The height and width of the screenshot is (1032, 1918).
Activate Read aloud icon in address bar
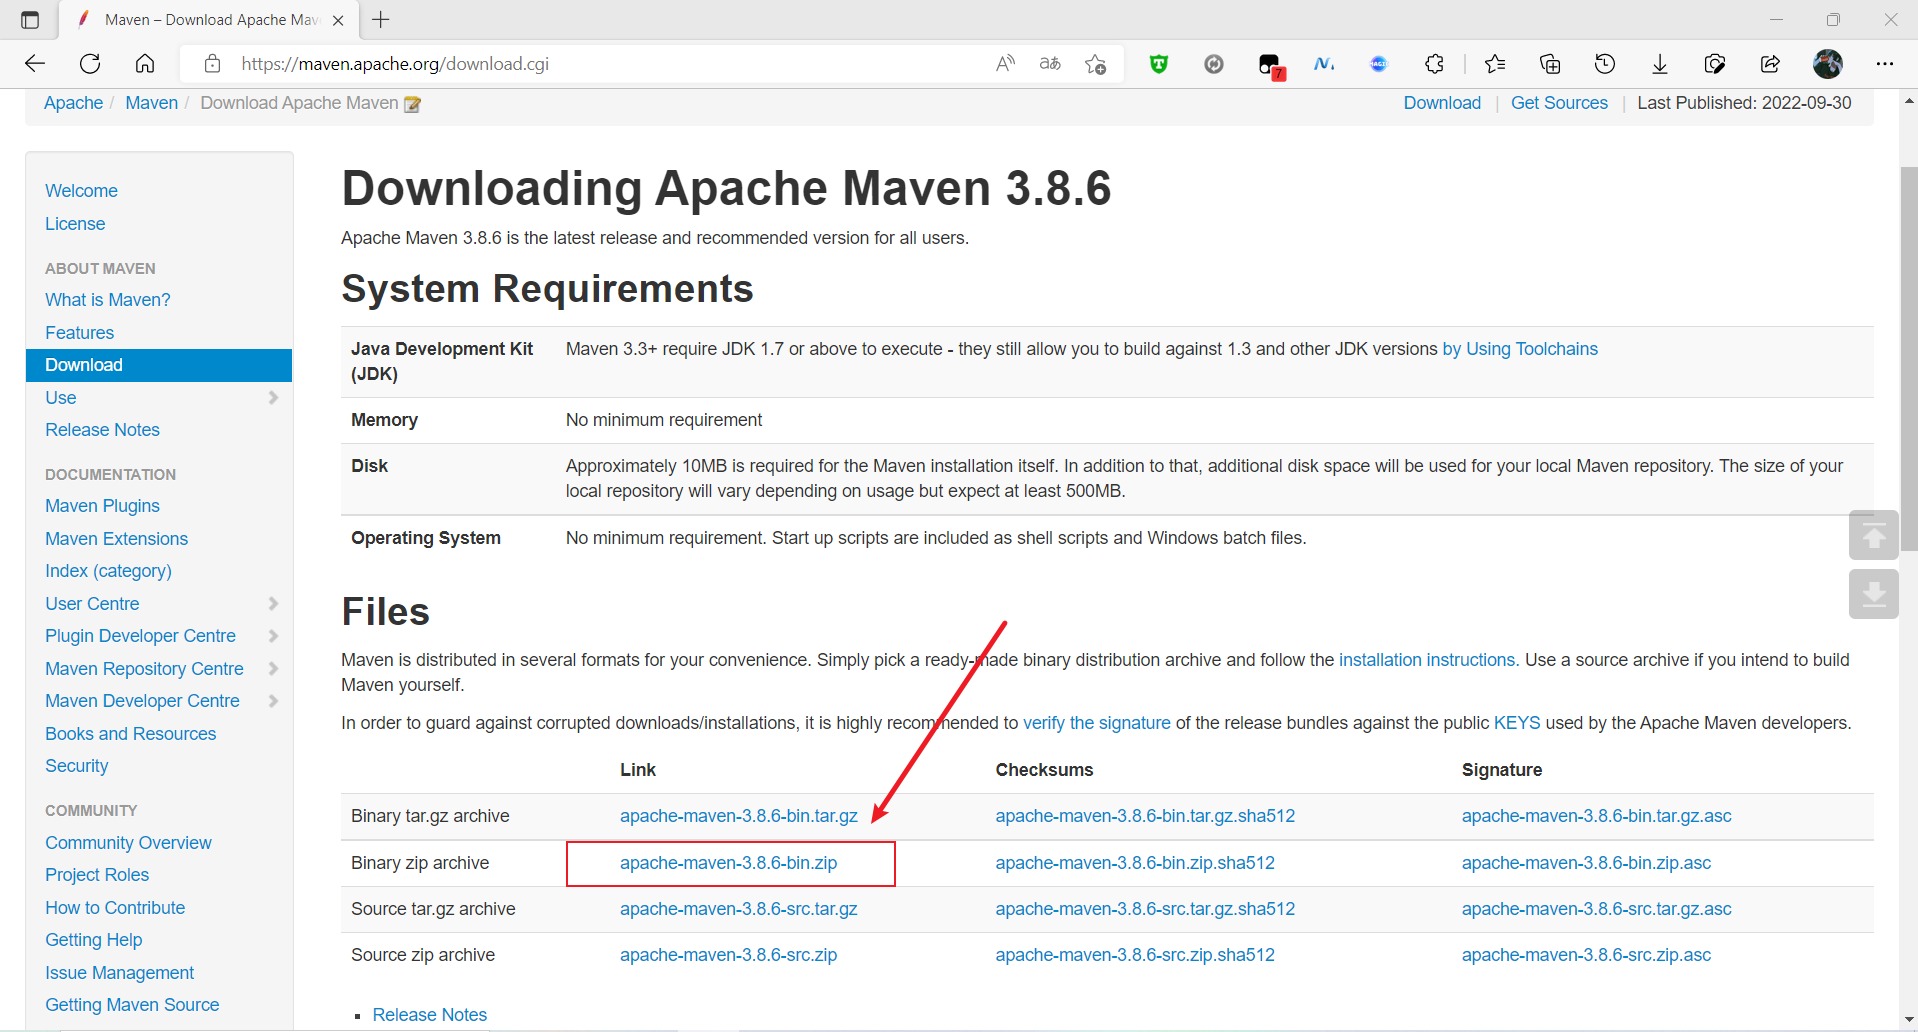point(1005,63)
